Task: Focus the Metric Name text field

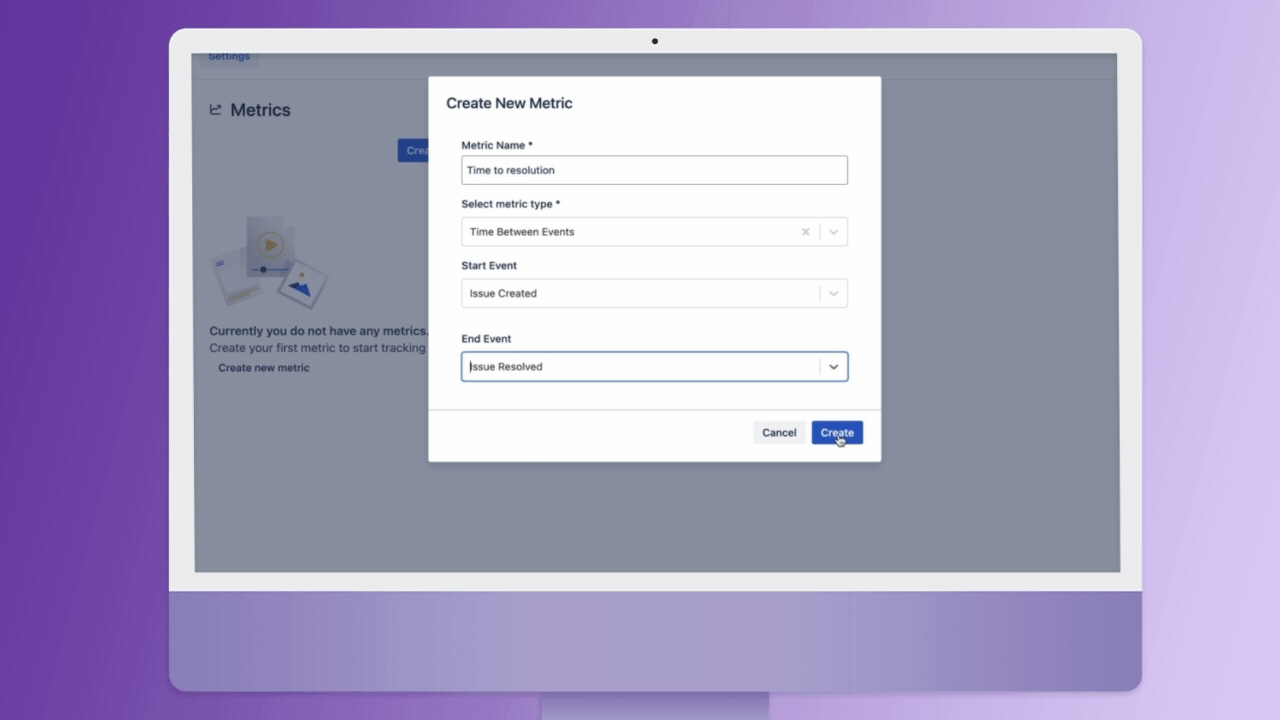Action: click(654, 170)
